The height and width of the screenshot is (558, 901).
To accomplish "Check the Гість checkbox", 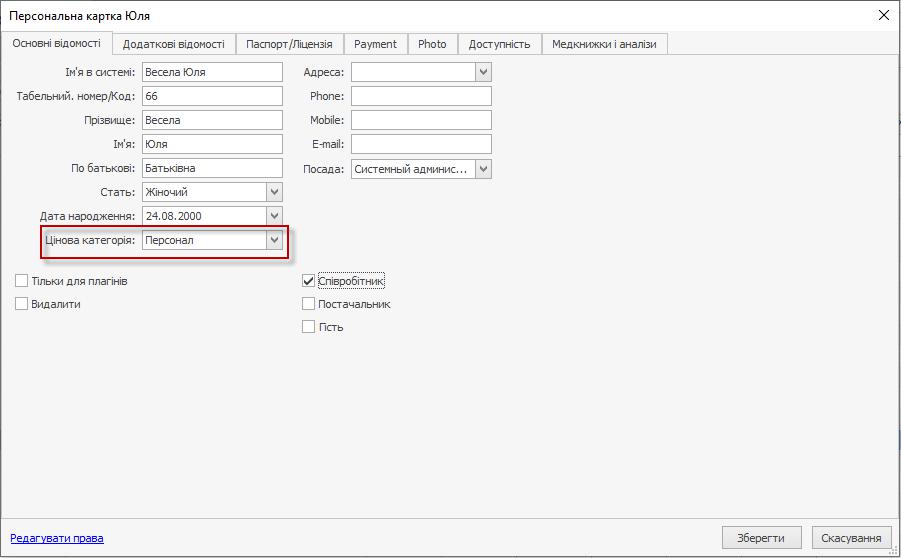I will [x=309, y=327].
